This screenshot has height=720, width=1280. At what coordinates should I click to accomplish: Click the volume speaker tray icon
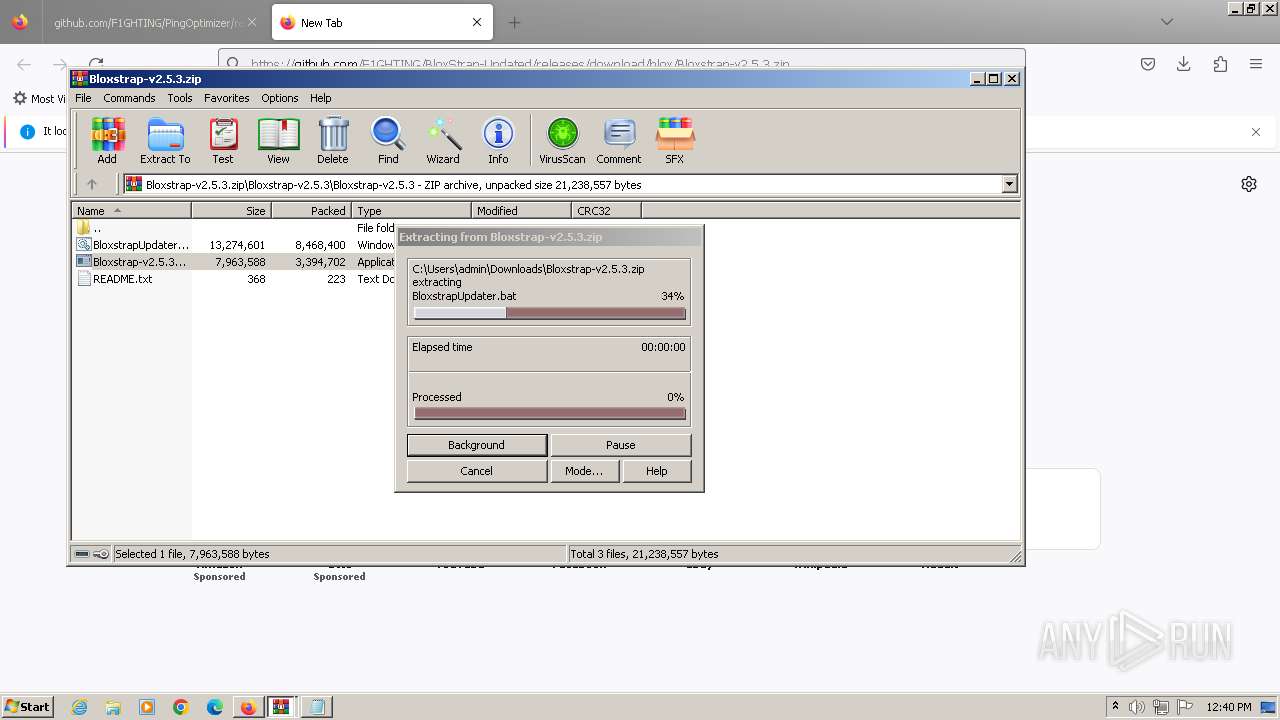coord(1137,707)
